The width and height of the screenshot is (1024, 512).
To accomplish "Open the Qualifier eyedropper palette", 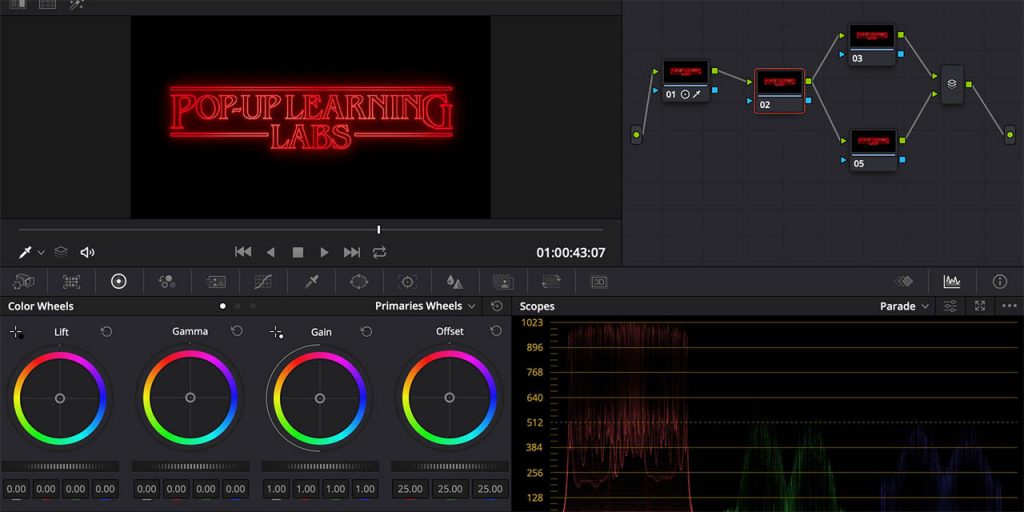I will point(311,282).
